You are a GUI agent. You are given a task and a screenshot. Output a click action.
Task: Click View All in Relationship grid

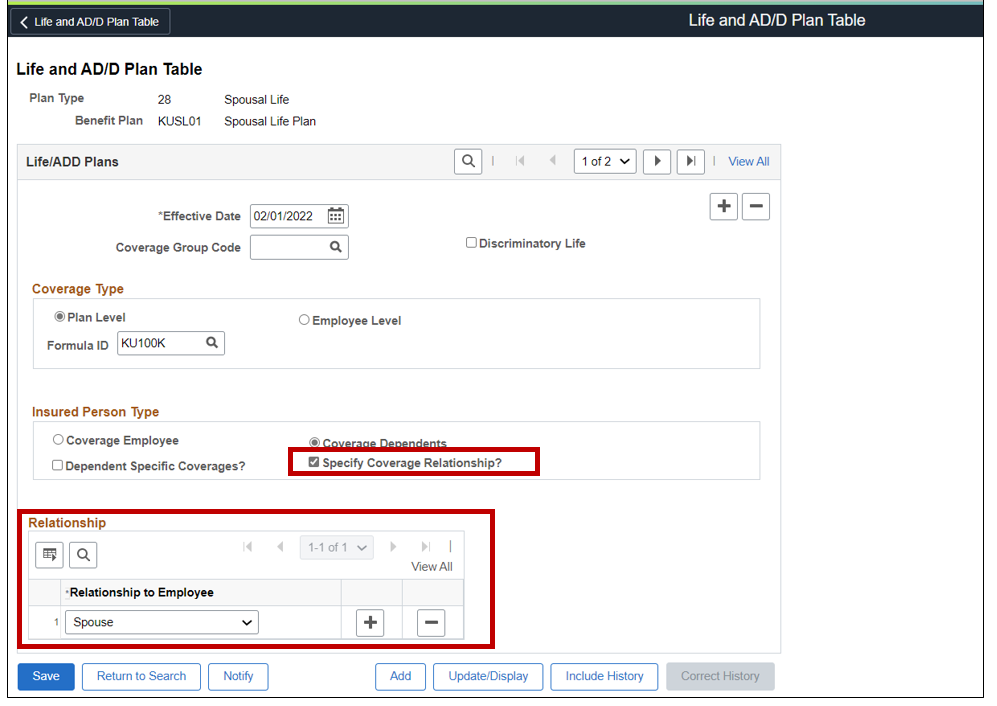click(x=432, y=566)
